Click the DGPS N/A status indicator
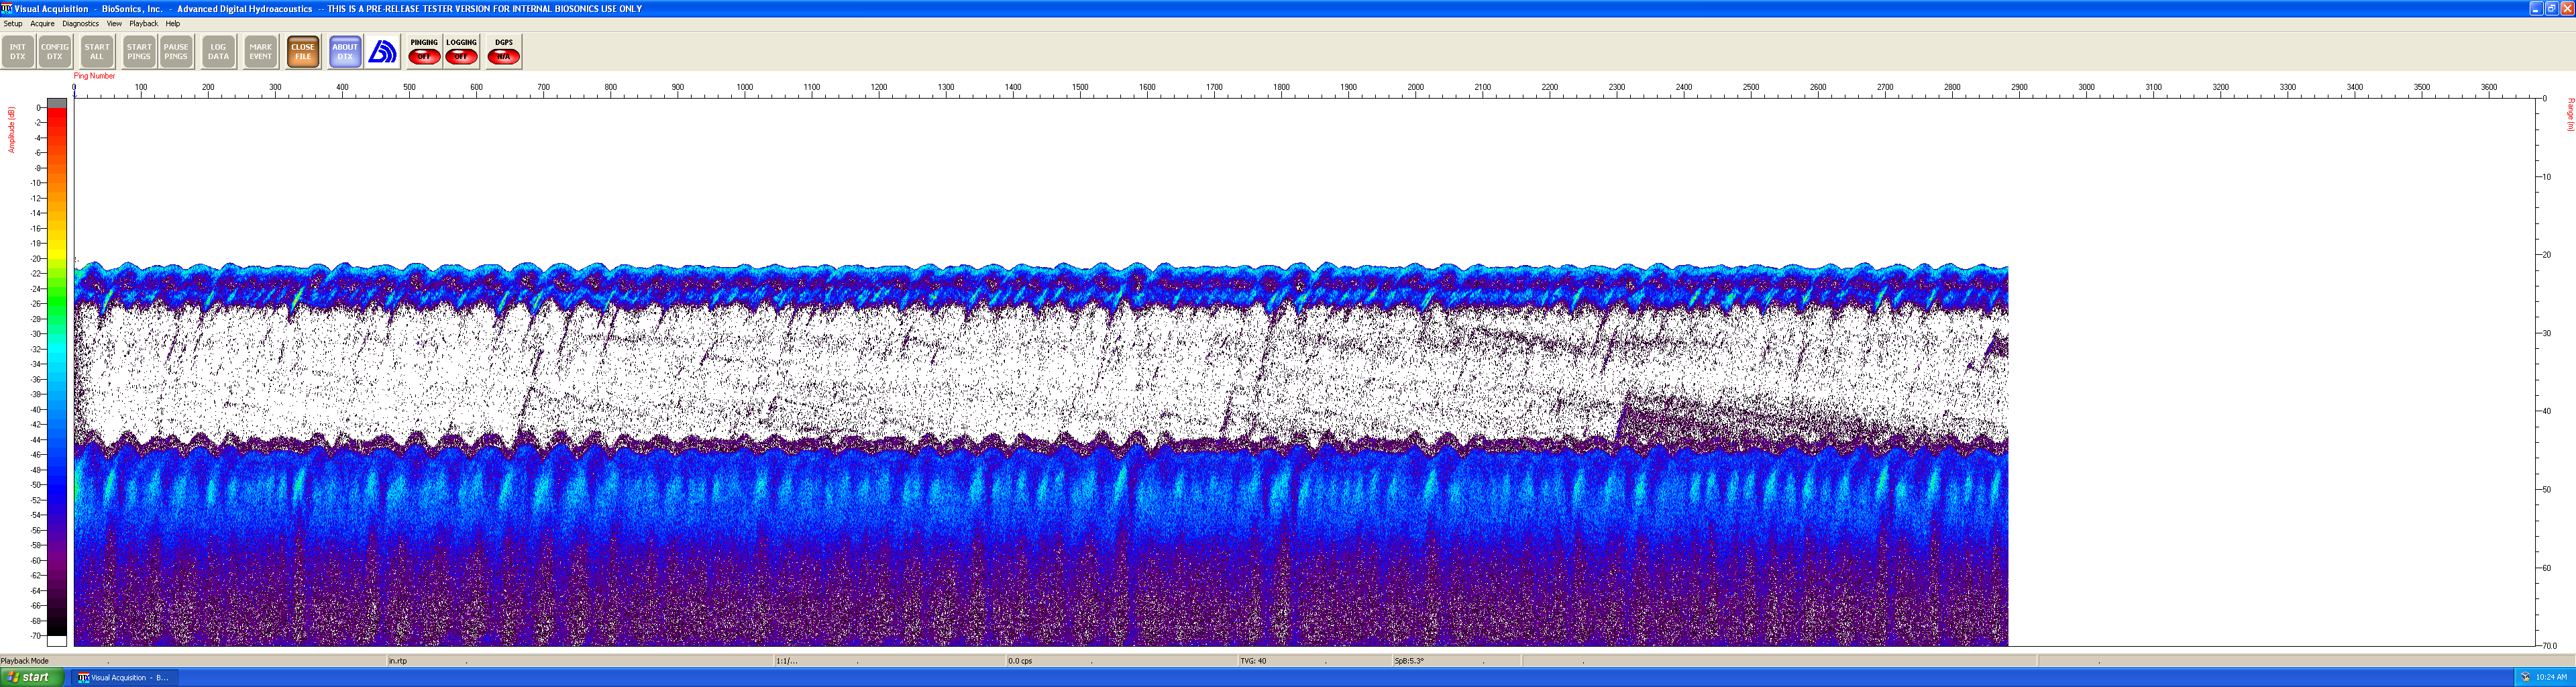The height and width of the screenshot is (687, 2576). point(504,52)
